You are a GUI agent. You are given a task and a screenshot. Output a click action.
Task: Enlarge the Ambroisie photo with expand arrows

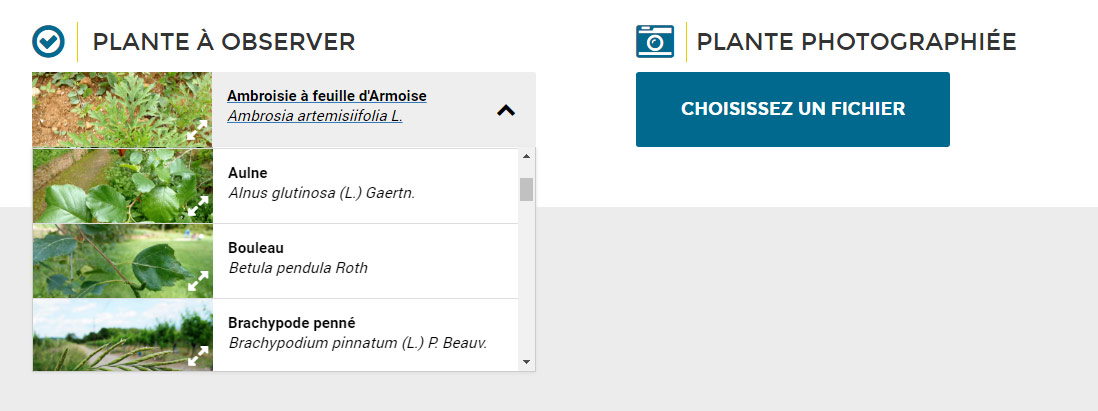(x=198, y=130)
